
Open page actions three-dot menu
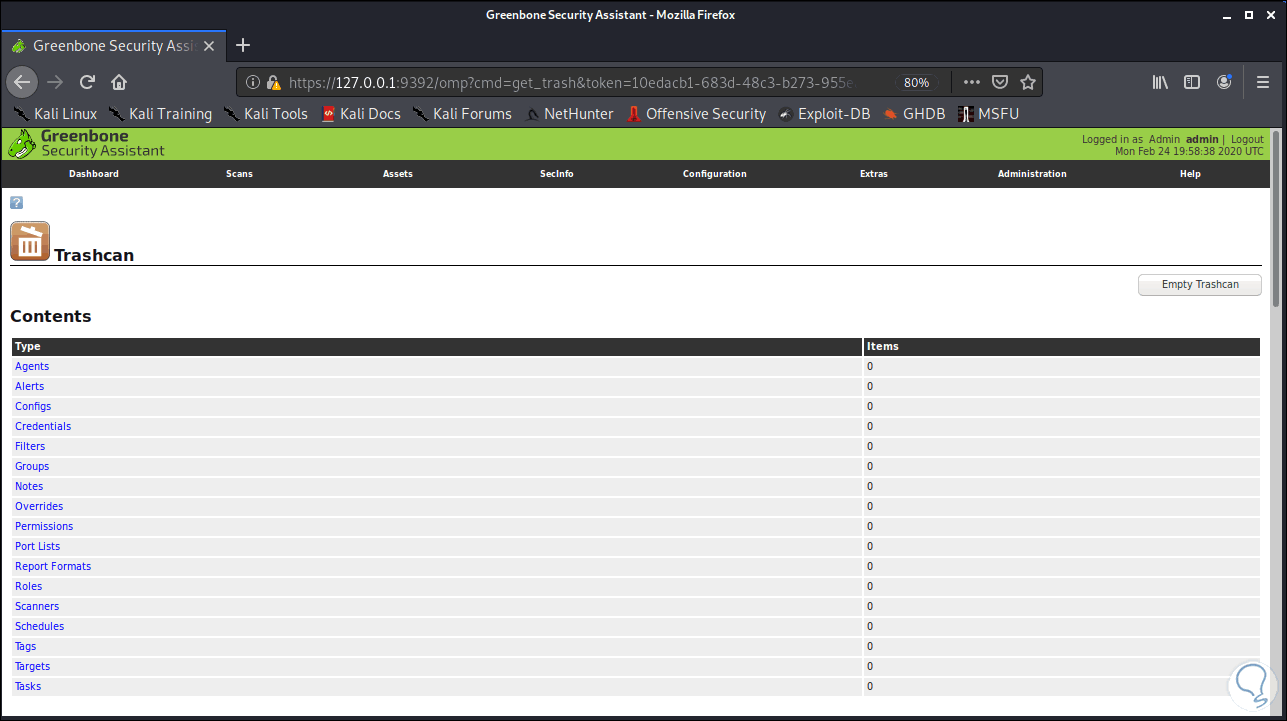[972, 82]
